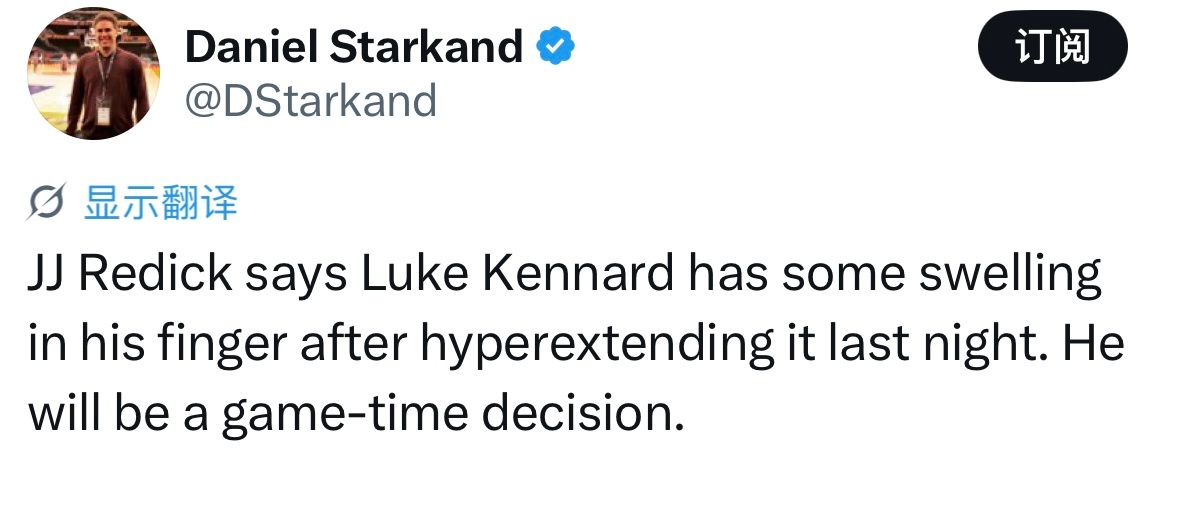This screenshot has height=518, width=1179.
Task: Click the Daniel Starkand display name
Action: [x=355, y=46]
